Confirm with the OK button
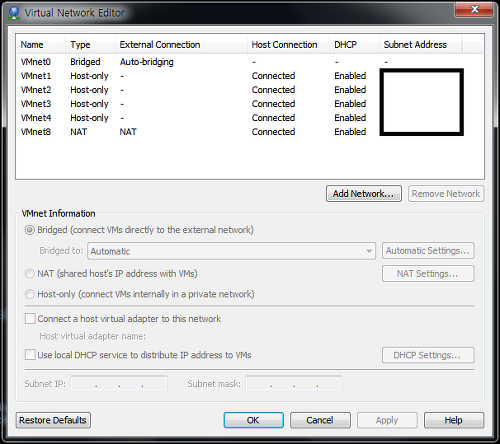 [253, 420]
